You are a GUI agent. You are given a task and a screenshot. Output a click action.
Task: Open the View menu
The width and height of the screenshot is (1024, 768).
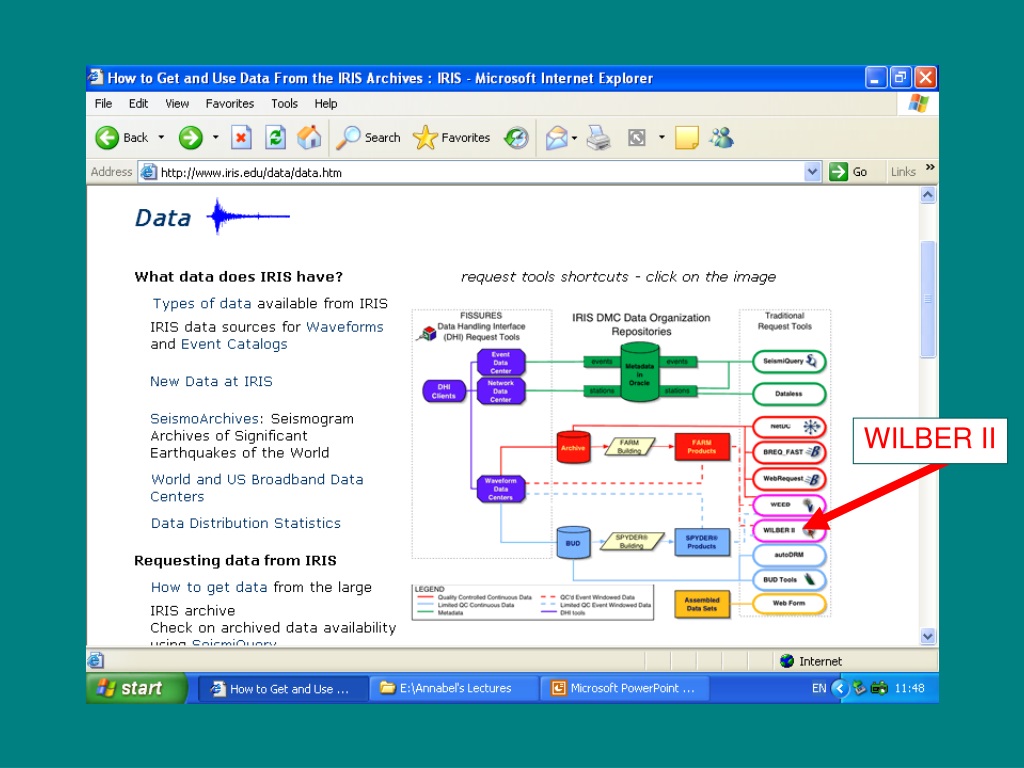[x=176, y=103]
